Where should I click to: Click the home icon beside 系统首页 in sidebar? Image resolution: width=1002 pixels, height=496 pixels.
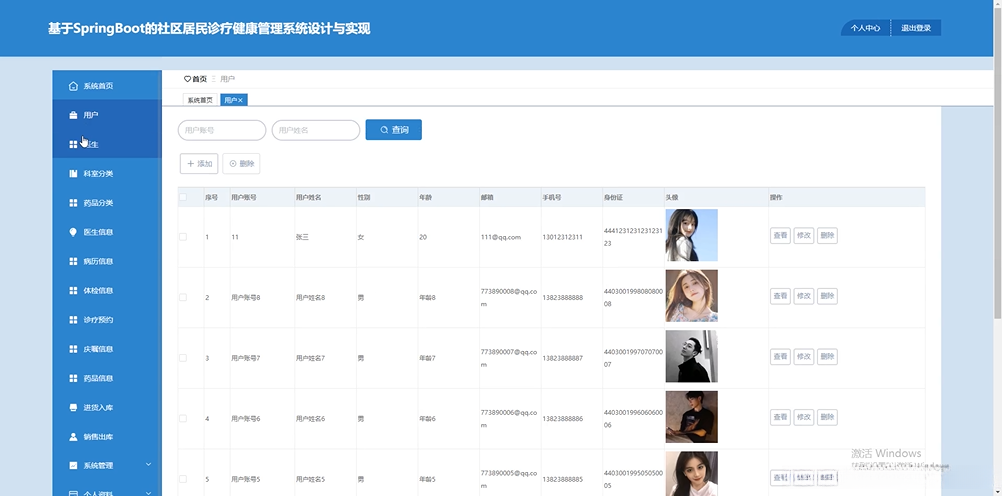point(73,86)
